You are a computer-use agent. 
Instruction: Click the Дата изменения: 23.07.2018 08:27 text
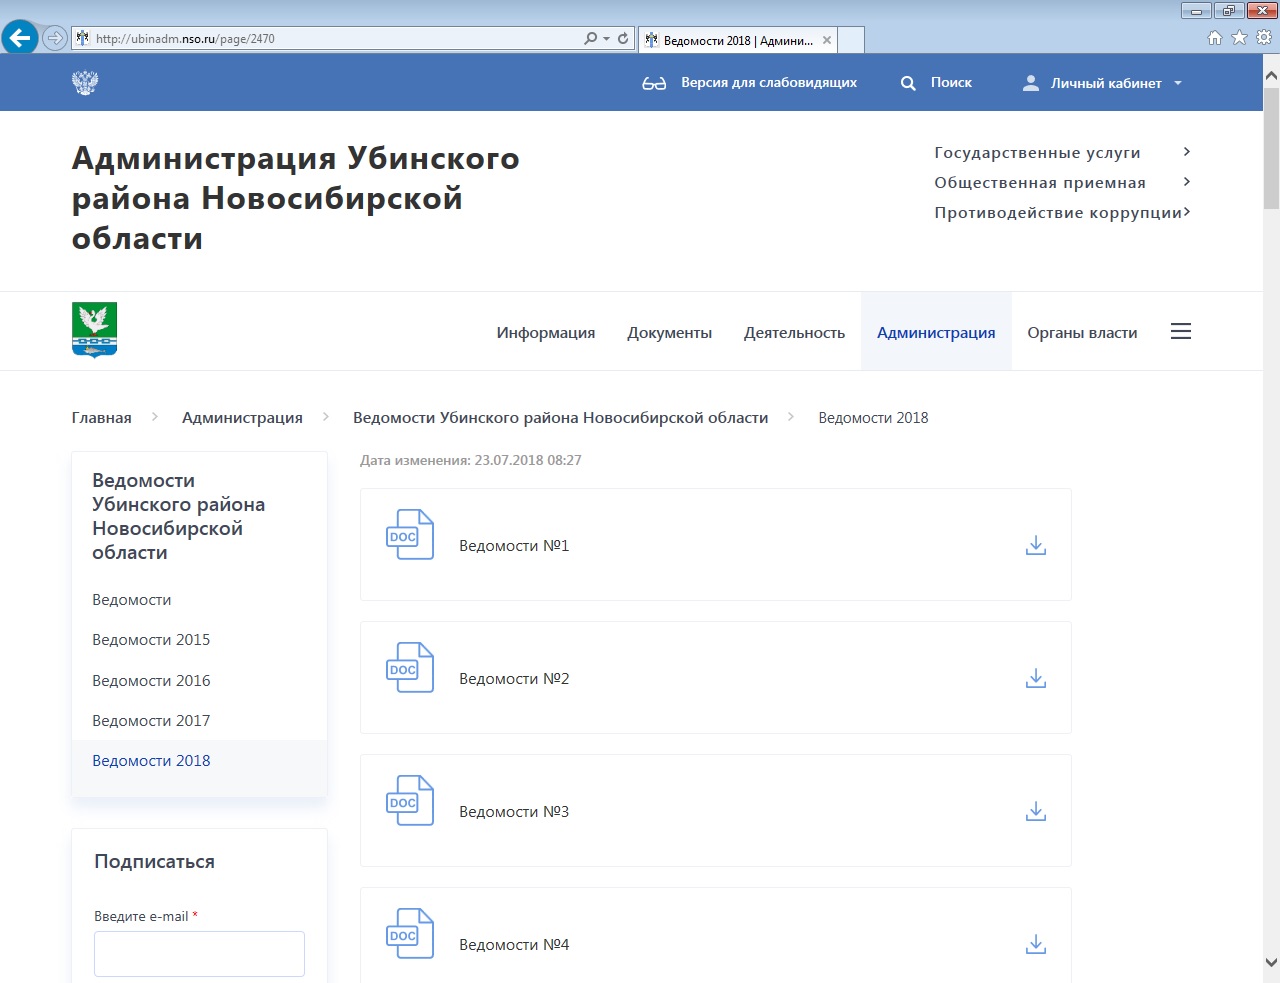point(470,461)
